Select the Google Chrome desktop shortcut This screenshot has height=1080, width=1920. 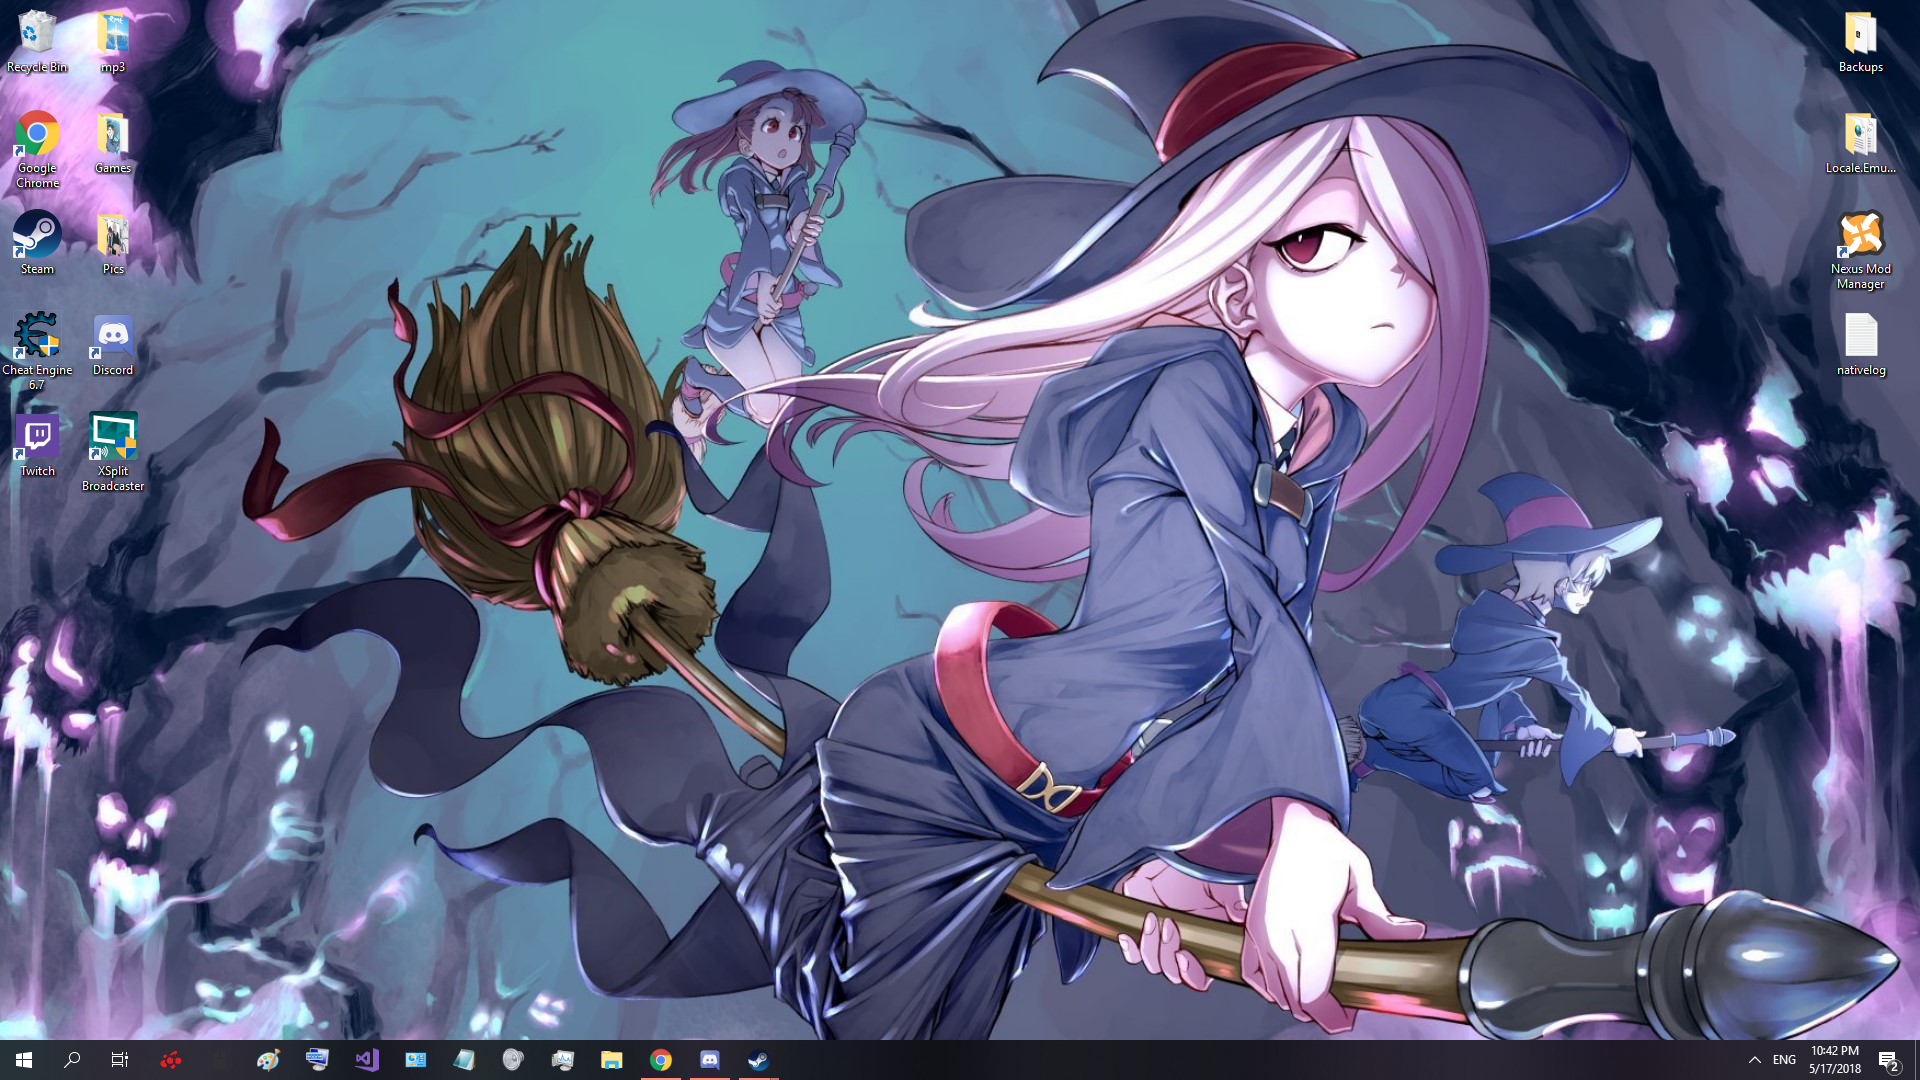tap(37, 150)
